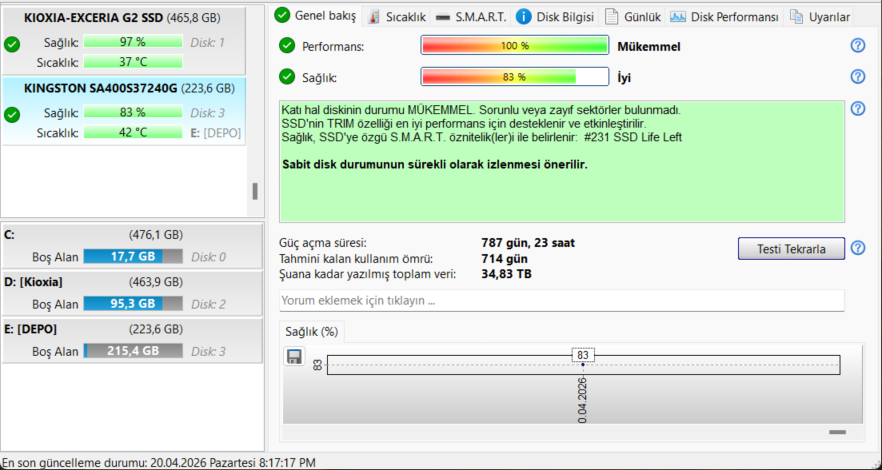Click the C: free space 17,7 GB bar

[133, 256]
